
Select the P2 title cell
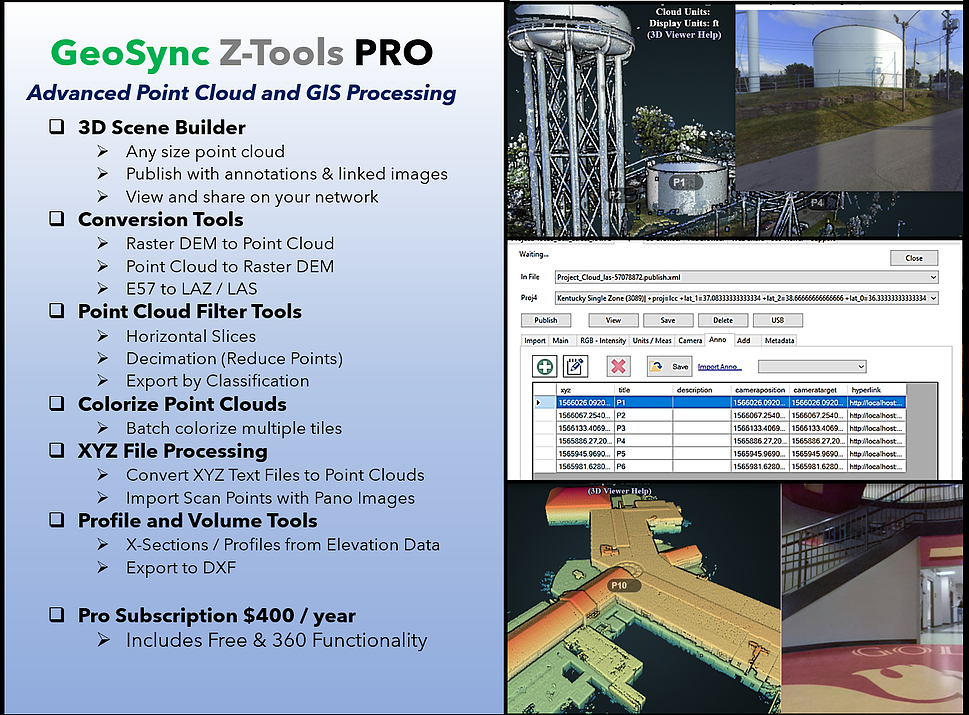643,415
